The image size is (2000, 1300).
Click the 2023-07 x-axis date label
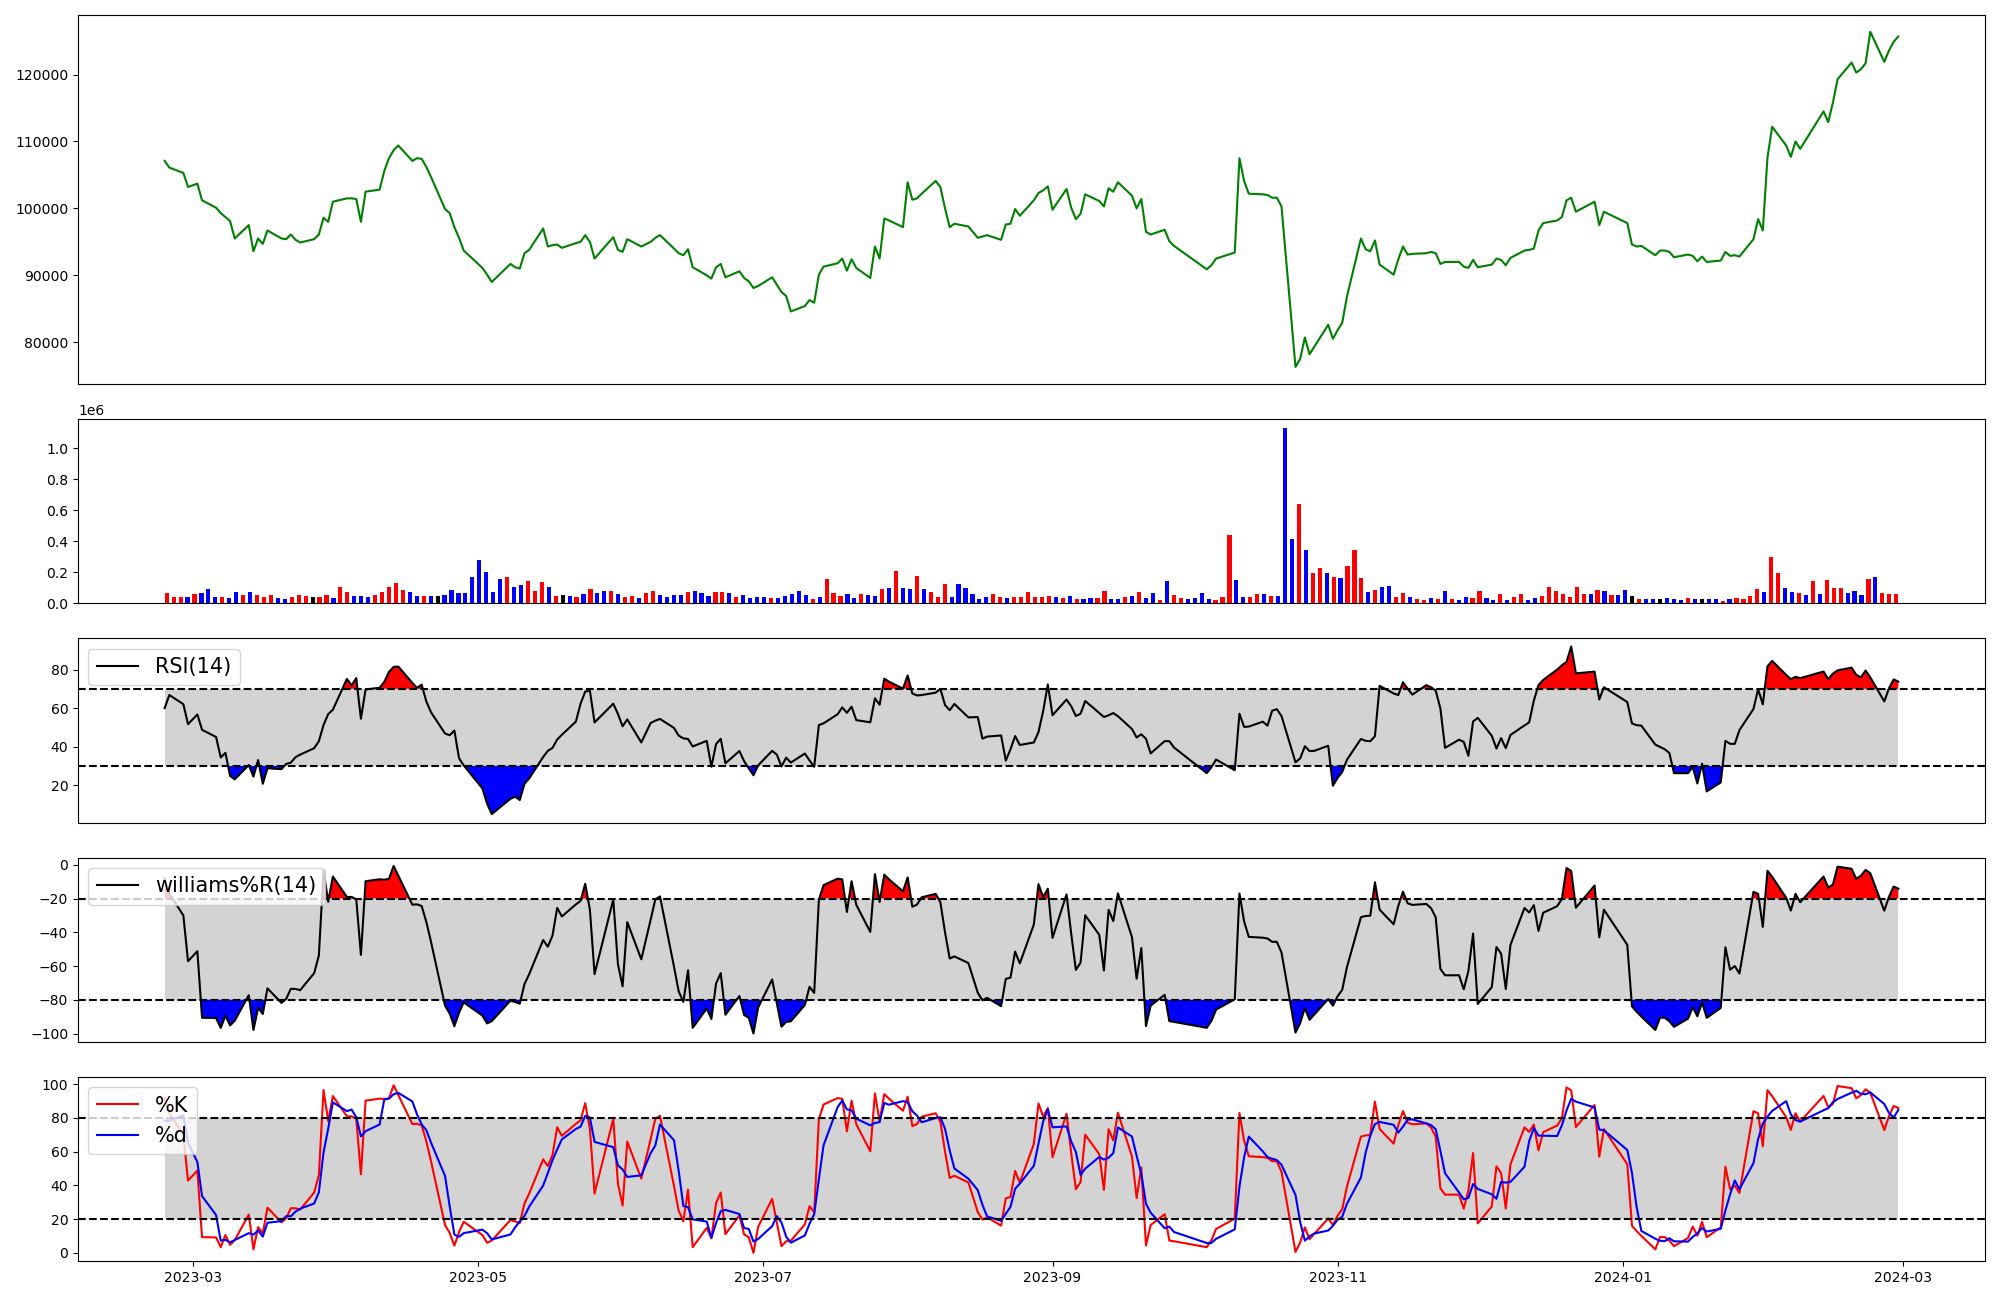tap(763, 1277)
